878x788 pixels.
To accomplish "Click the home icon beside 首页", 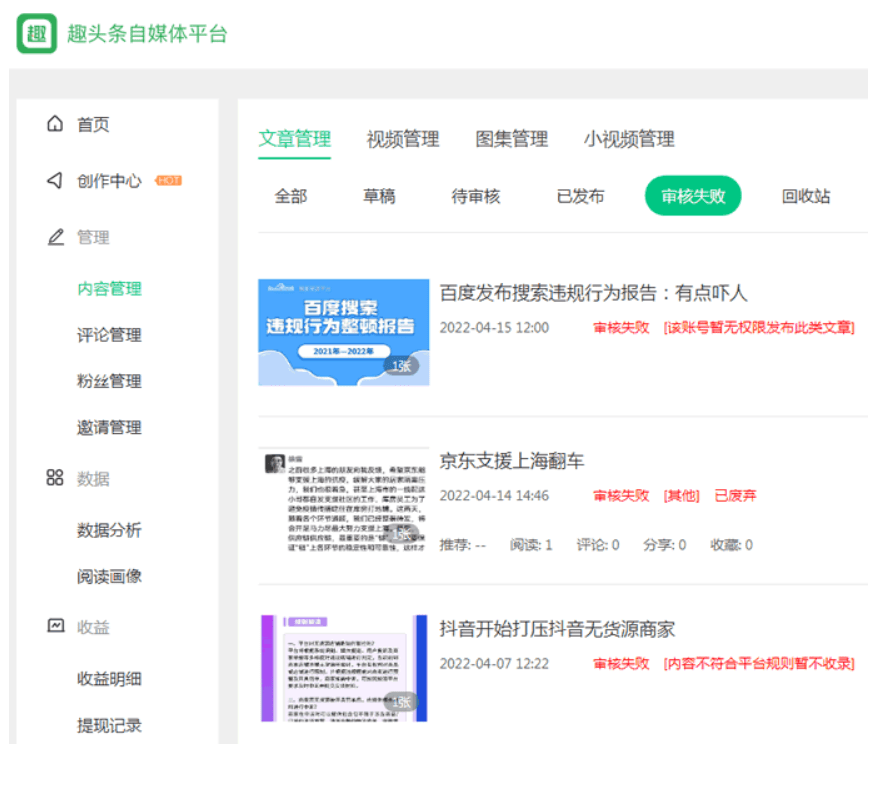I will (x=55, y=123).
